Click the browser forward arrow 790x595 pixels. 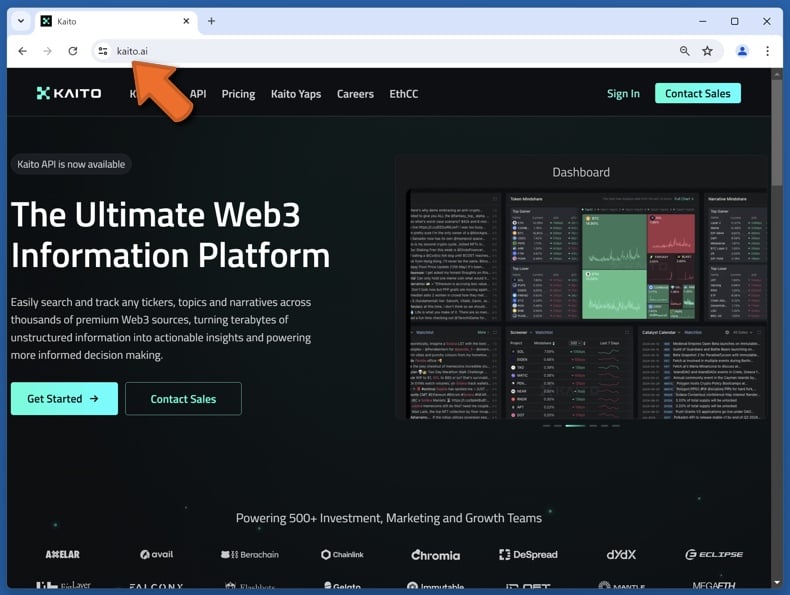(x=47, y=51)
